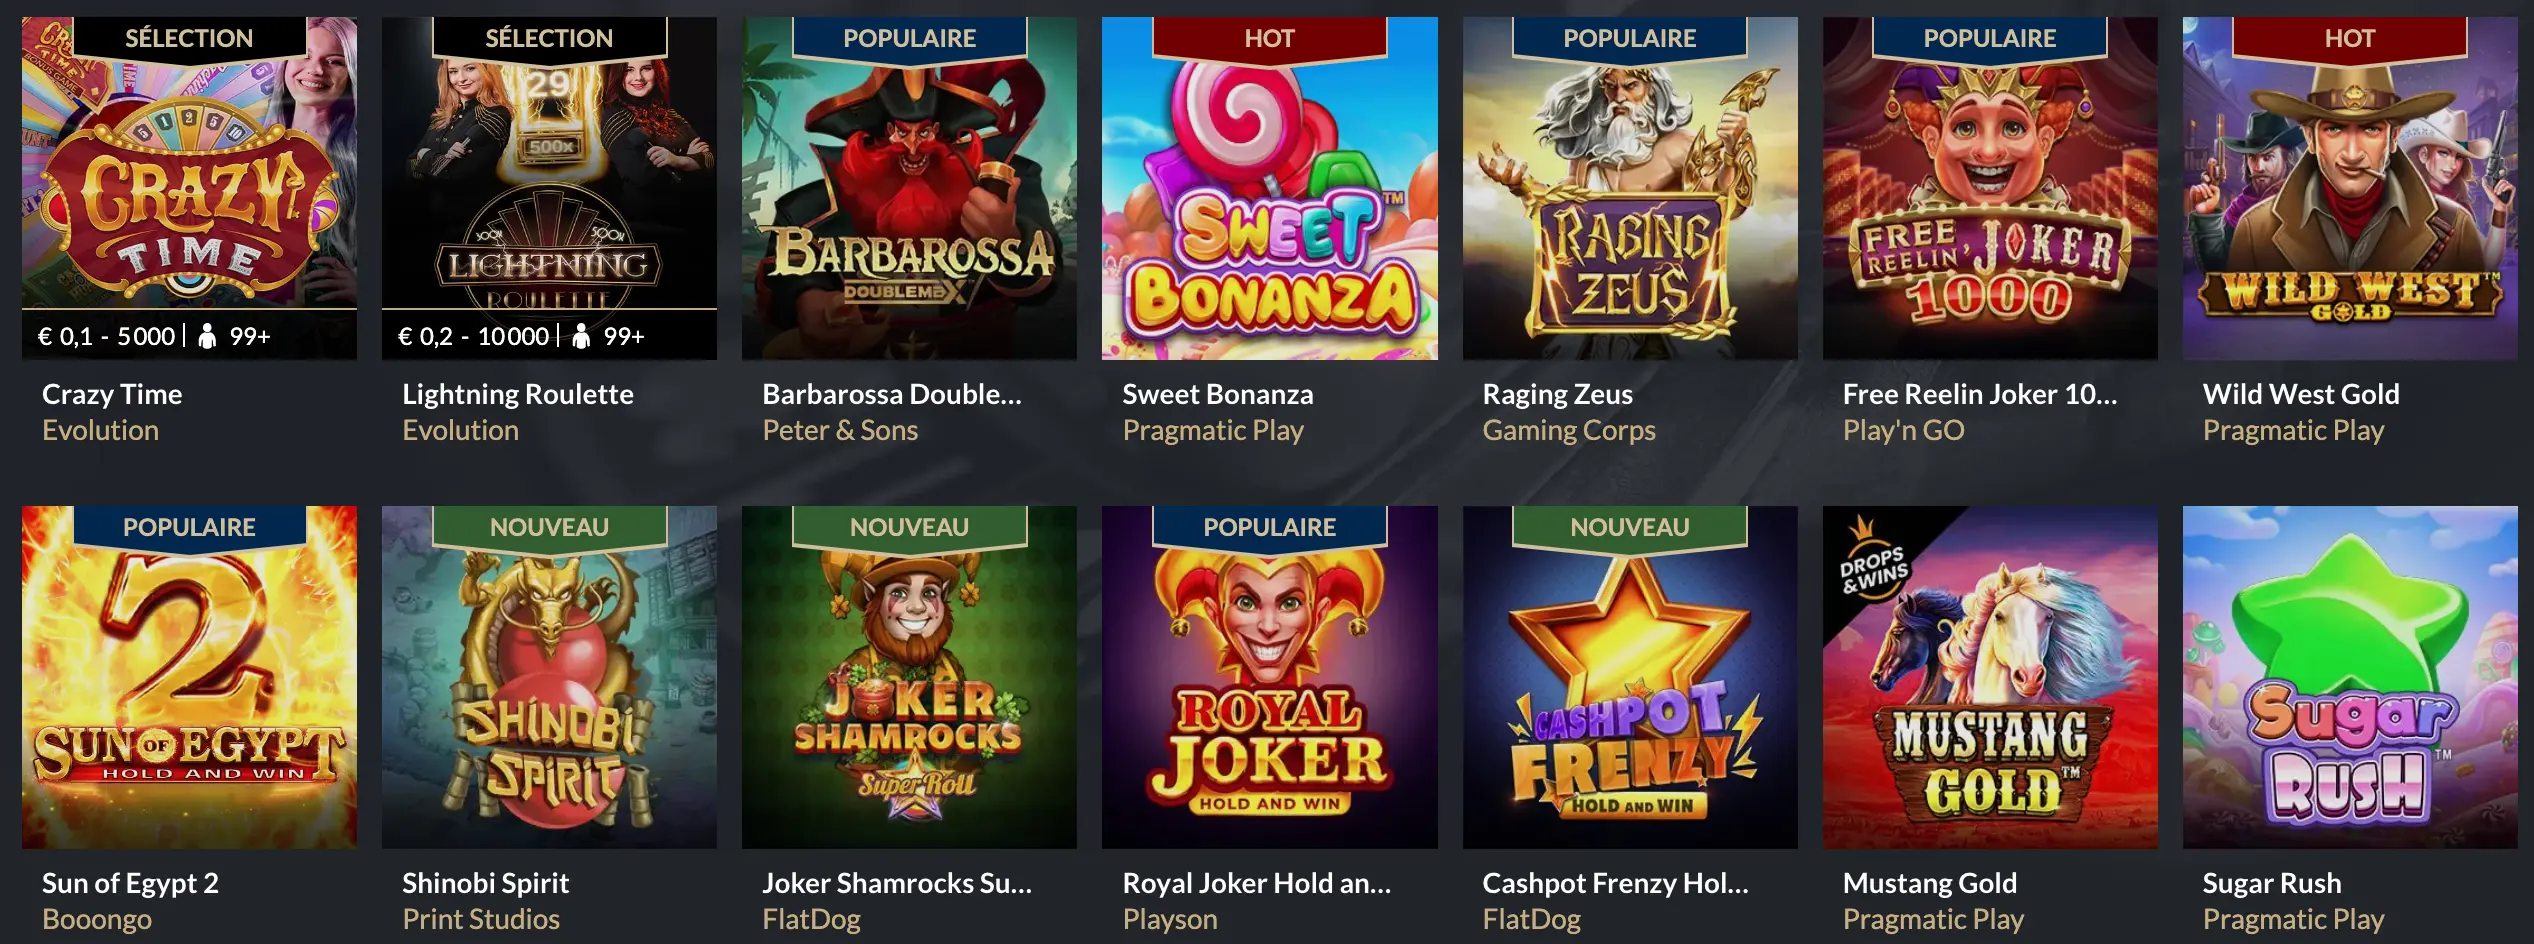The height and width of the screenshot is (944, 2534).
Task: Click the Peter & Sons provider link
Action: click(x=840, y=431)
